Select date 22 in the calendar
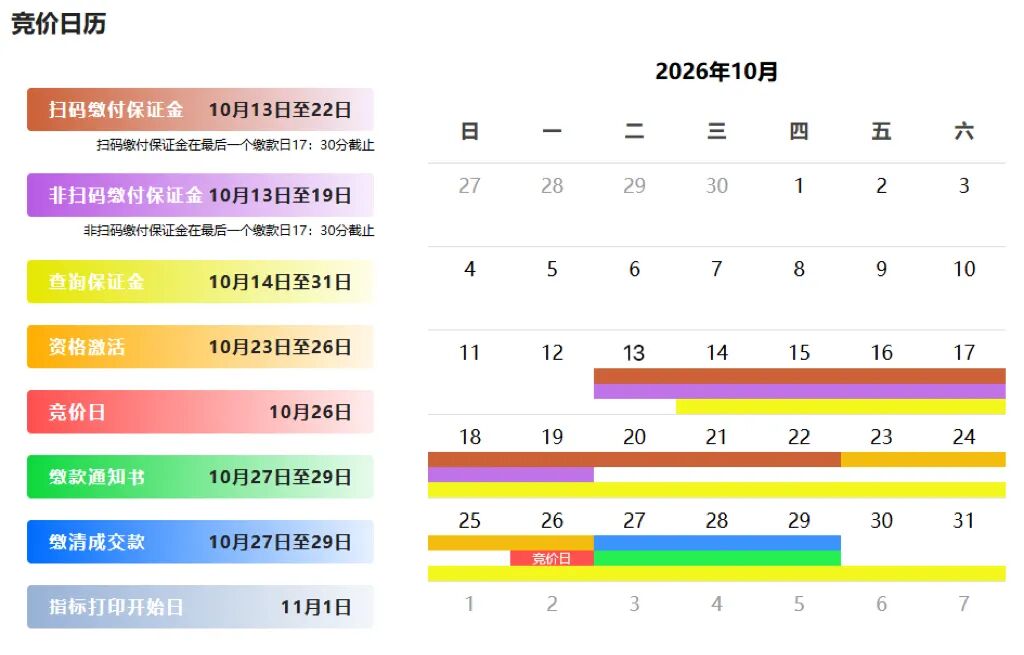This screenshot has width=1024, height=655. pyautogui.click(x=799, y=436)
